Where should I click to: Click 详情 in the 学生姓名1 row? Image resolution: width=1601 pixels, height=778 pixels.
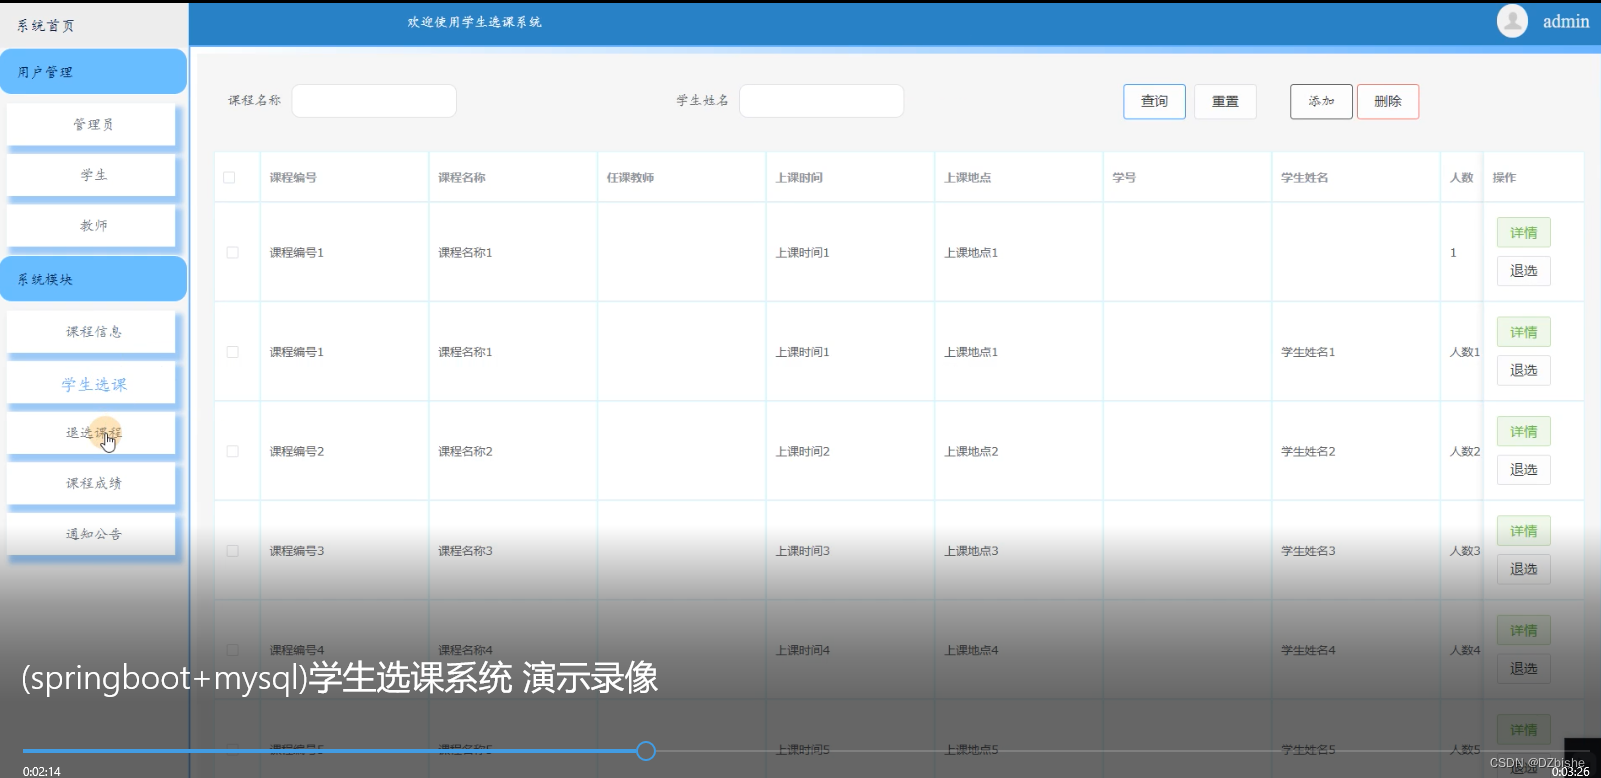coord(1523,332)
